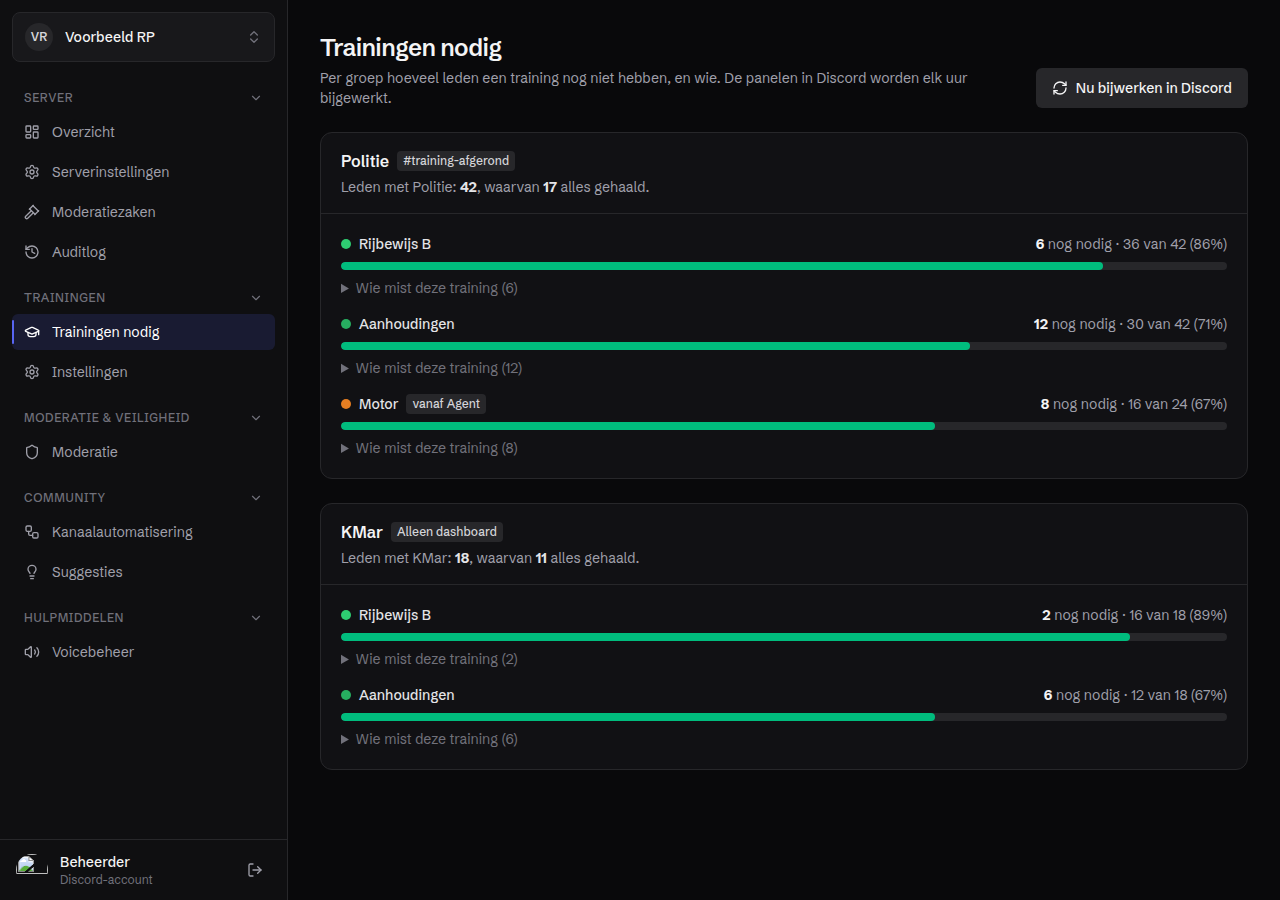Screen dimensions: 1280x900
Task: Open Kanaalautomatisering workflow icon
Action: [32, 532]
